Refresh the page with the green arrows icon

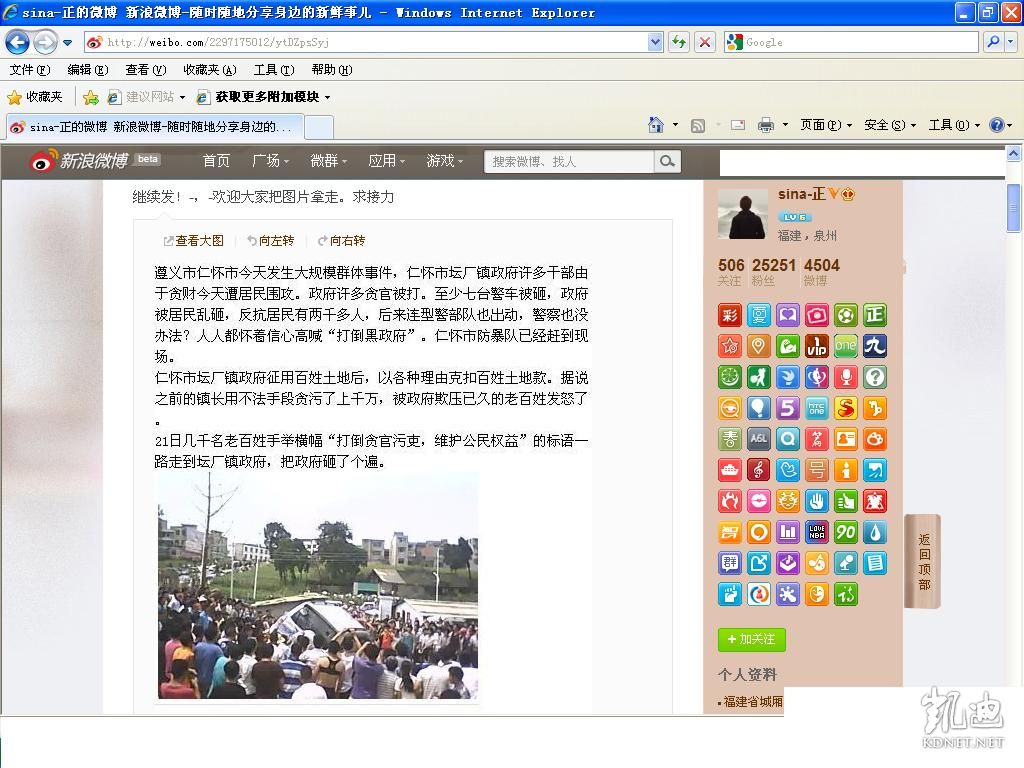click(x=679, y=42)
